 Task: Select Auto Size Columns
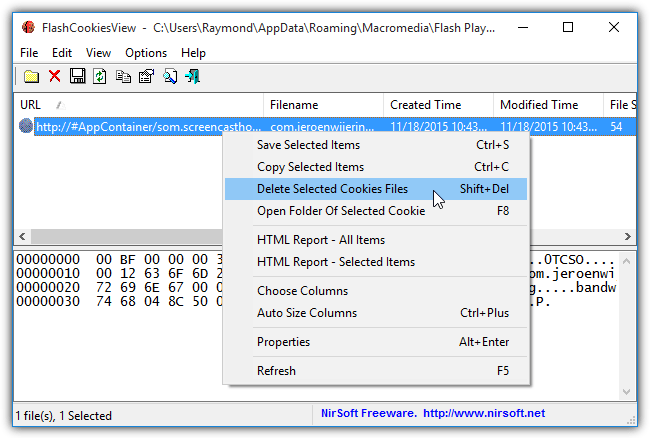[x=376, y=313]
